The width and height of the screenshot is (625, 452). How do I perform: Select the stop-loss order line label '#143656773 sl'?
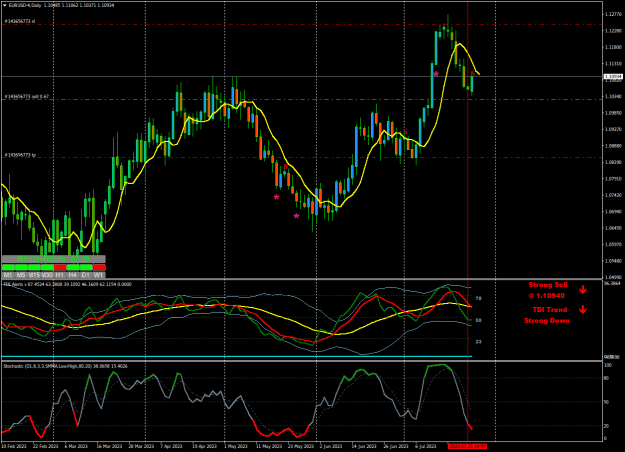pyautogui.click(x=20, y=21)
